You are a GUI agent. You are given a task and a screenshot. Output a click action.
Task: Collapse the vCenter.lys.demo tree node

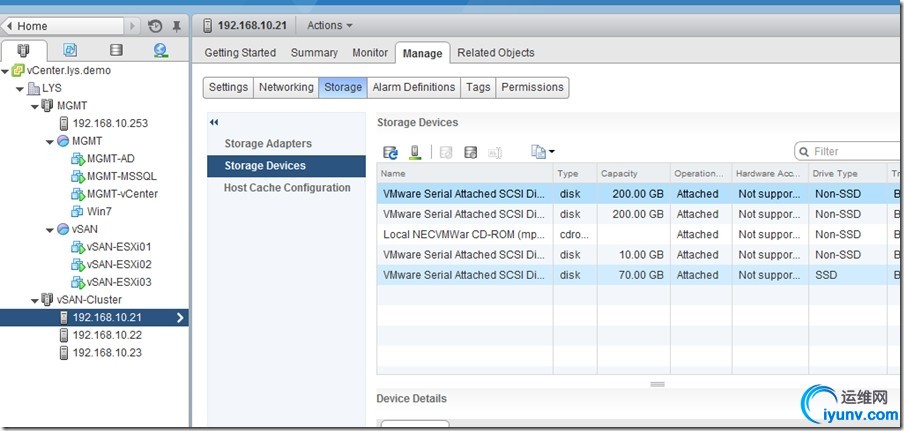(x=5, y=71)
